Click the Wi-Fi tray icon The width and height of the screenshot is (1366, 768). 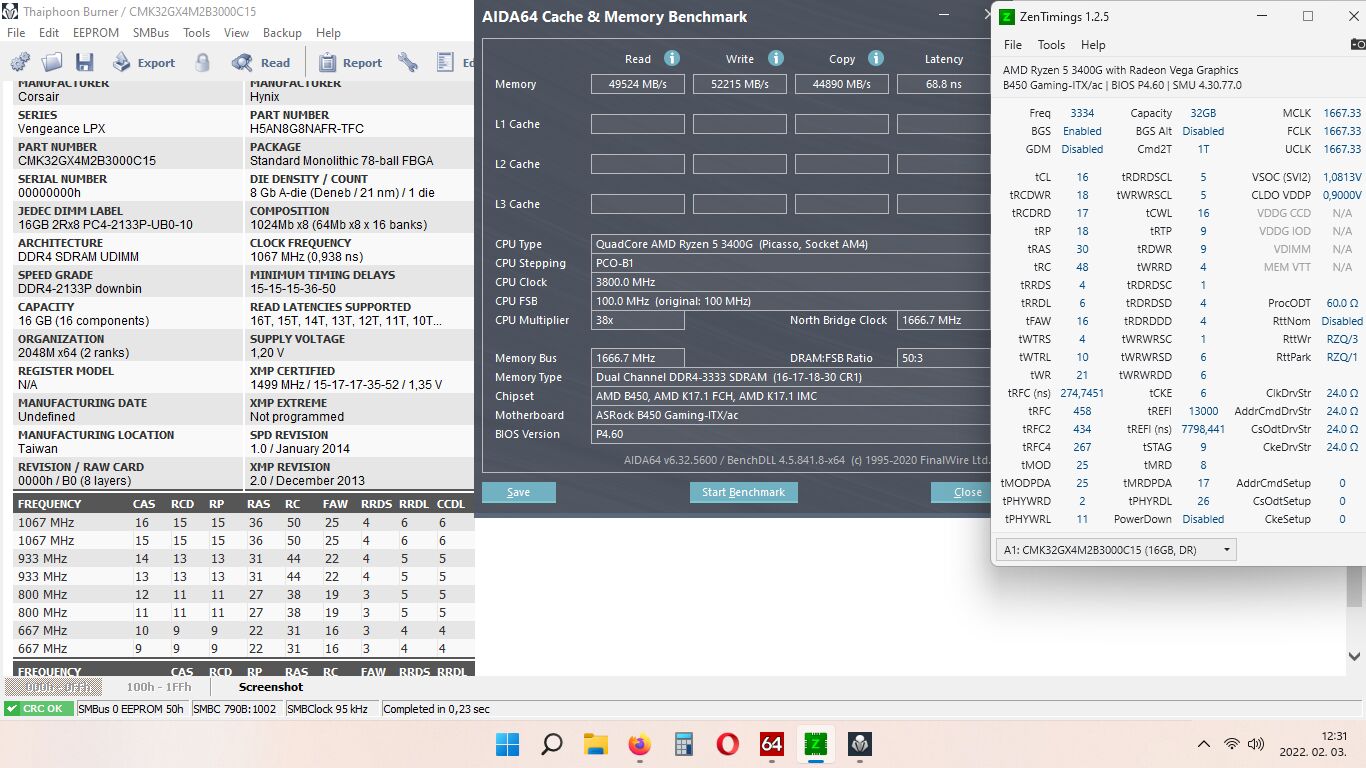[1232, 744]
